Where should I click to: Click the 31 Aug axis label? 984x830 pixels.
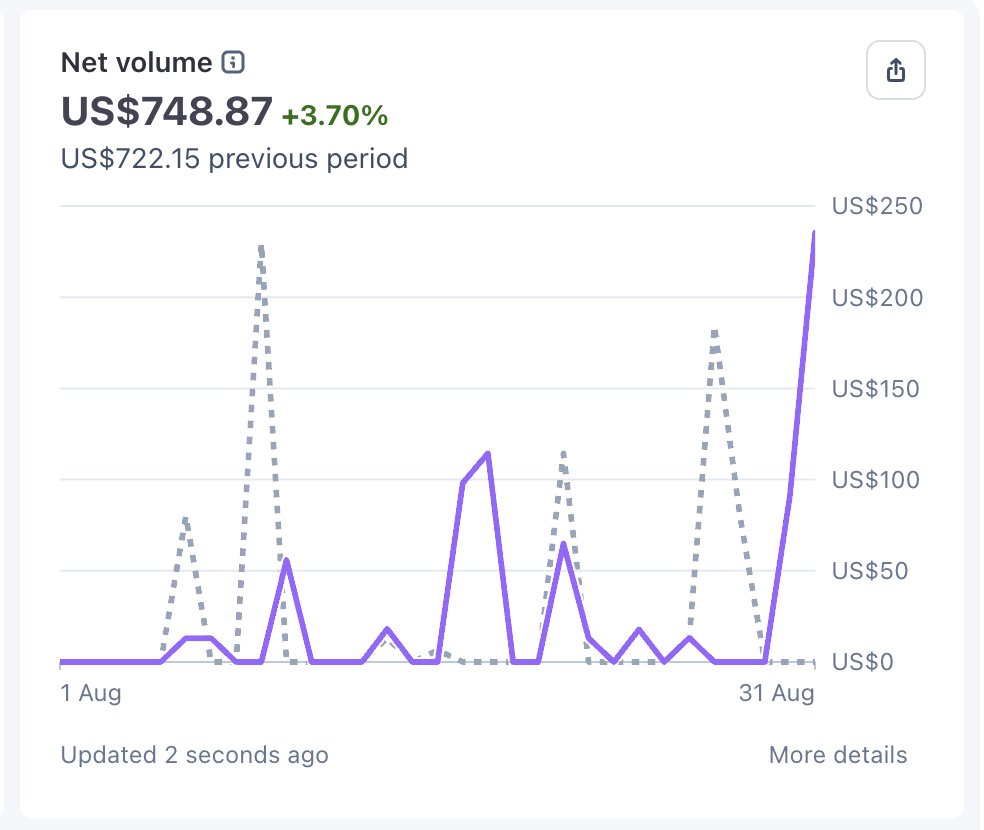(776, 693)
